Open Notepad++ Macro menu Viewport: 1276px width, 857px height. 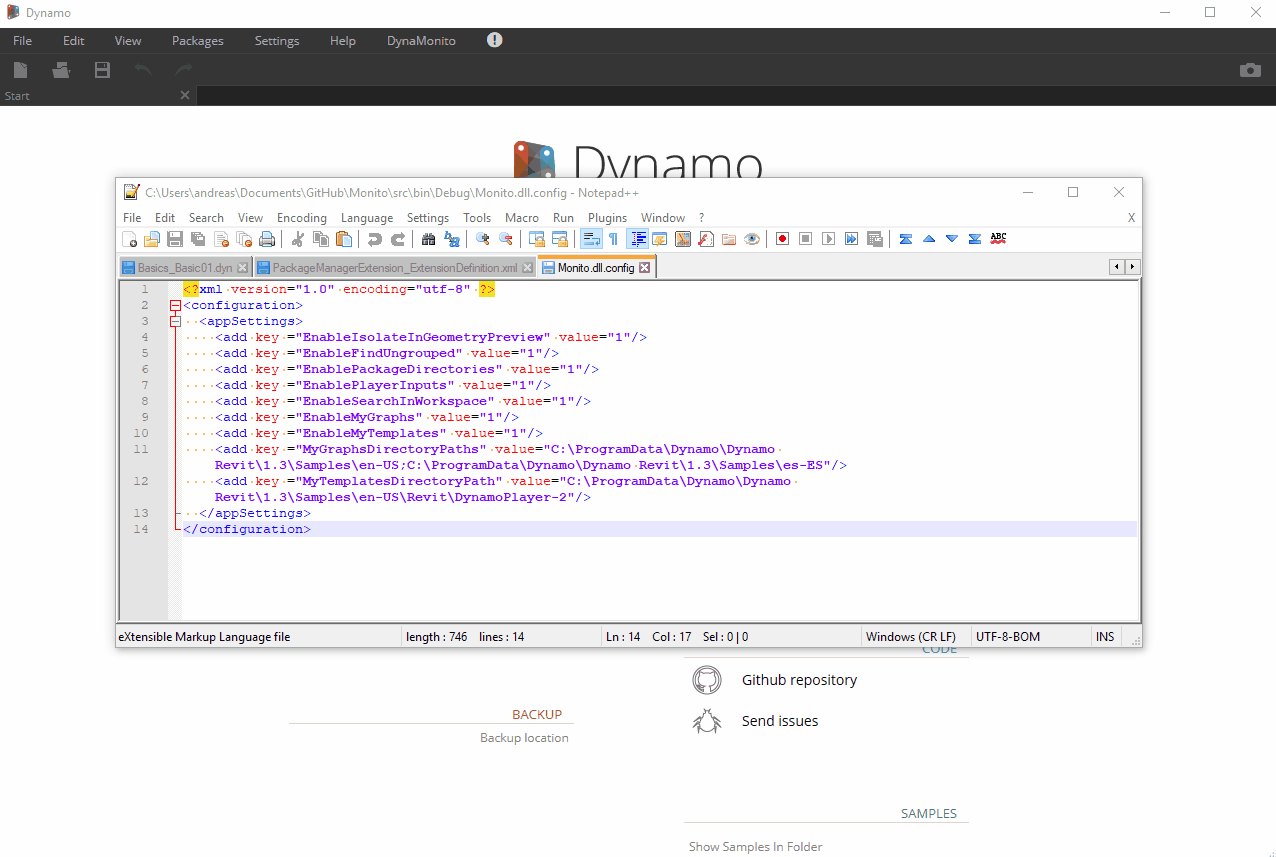point(522,217)
